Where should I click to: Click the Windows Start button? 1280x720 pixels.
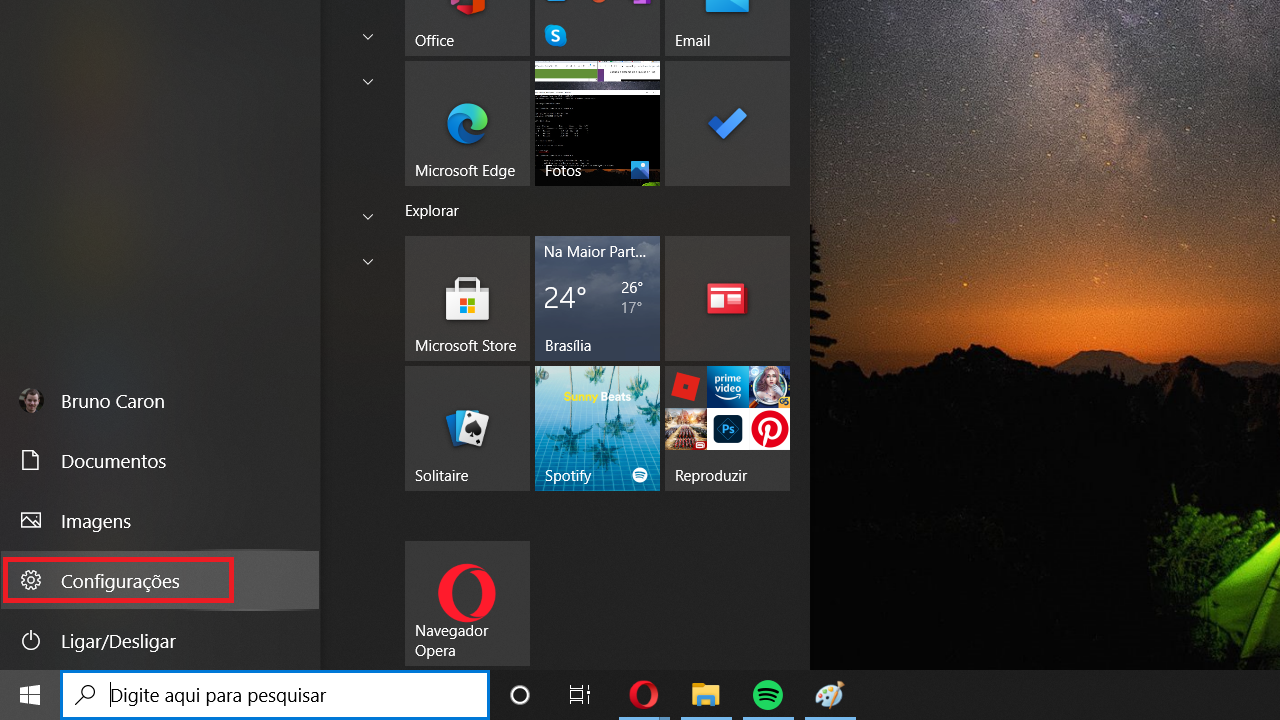click(30, 695)
